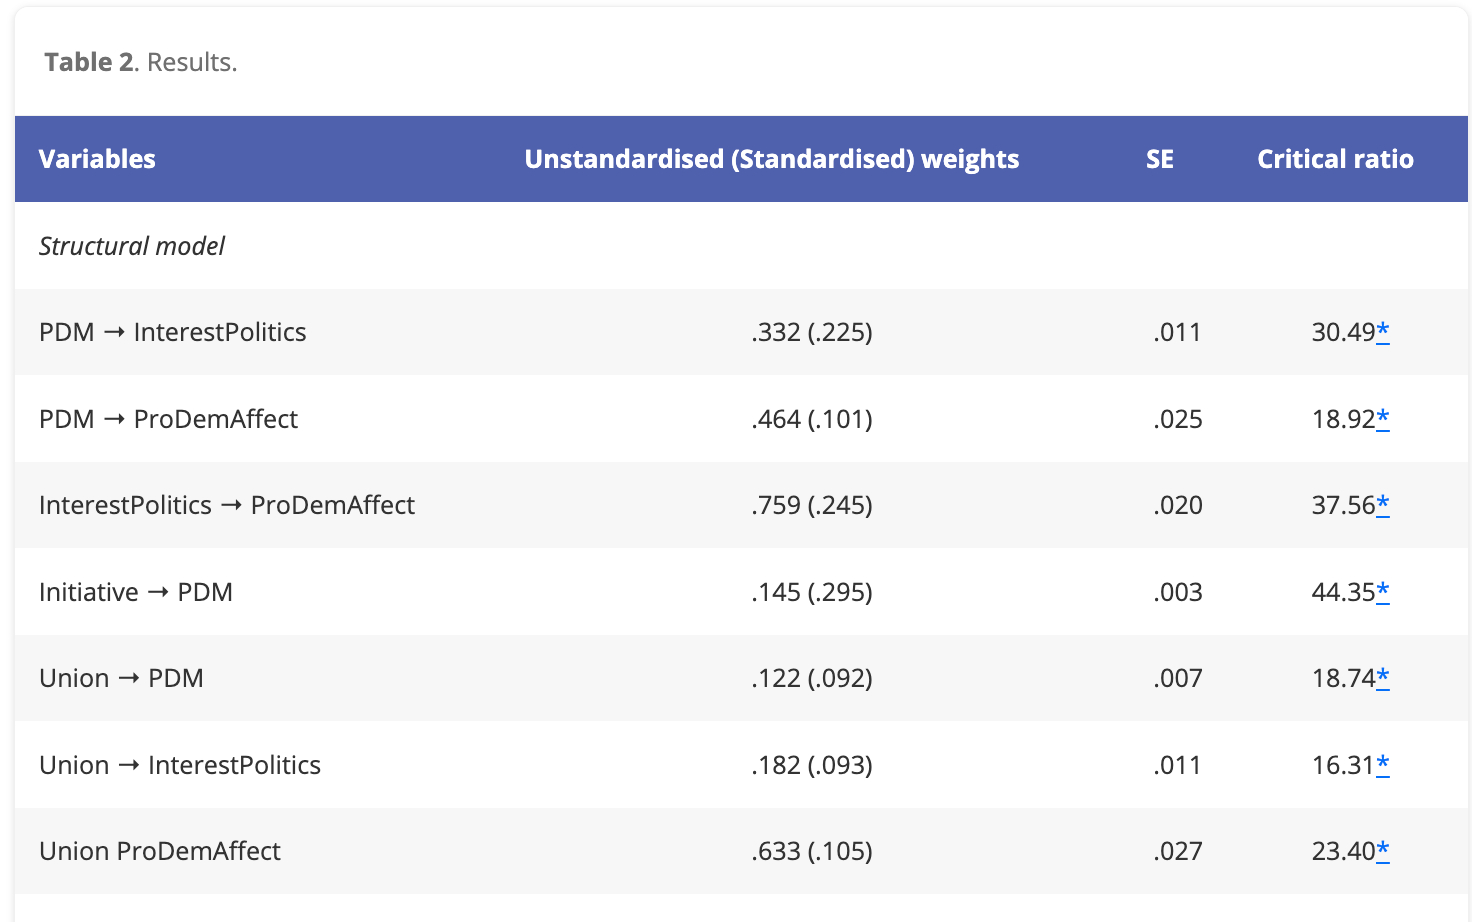Click the Variables column header
The width and height of the screenshot is (1472, 922).
coord(97,159)
